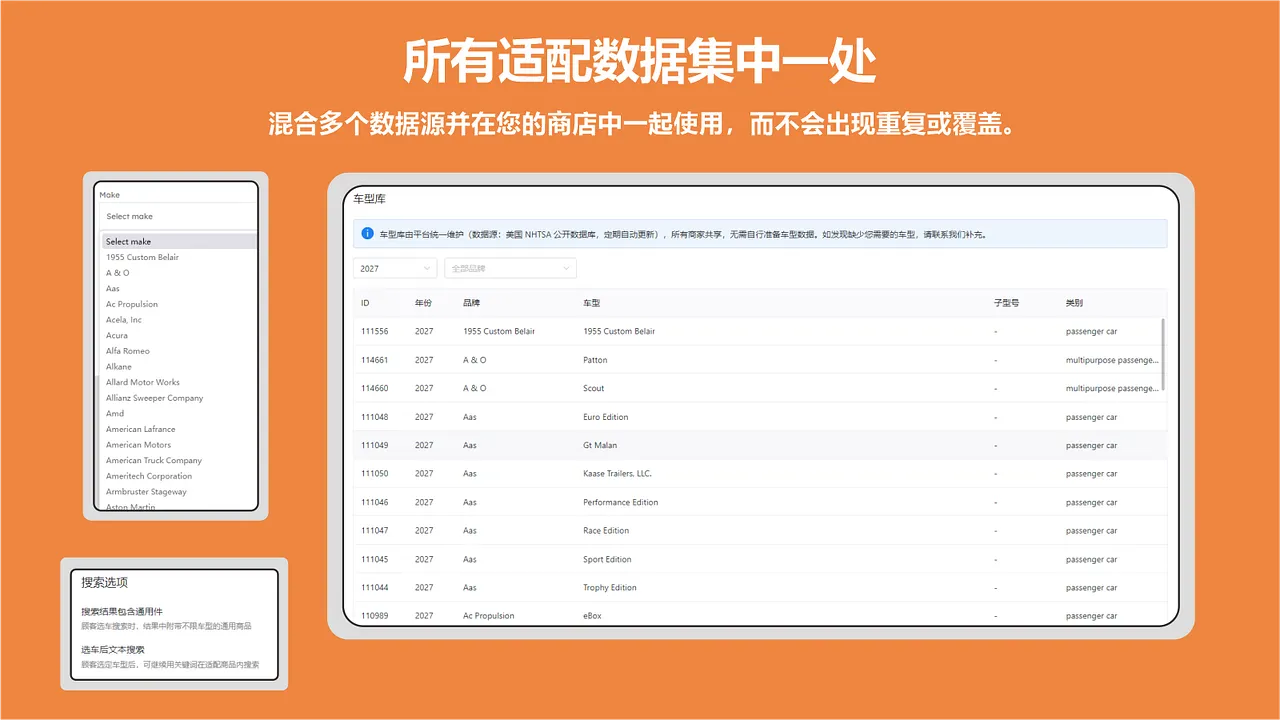Click the Race Edition model cell
Image resolution: width=1280 pixels, height=720 pixels.
click(606, 531)
